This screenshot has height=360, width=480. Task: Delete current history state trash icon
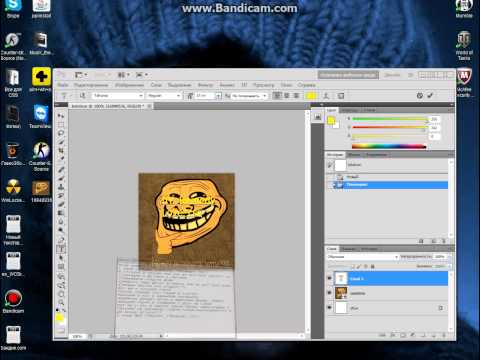click(x=444, y=241)
